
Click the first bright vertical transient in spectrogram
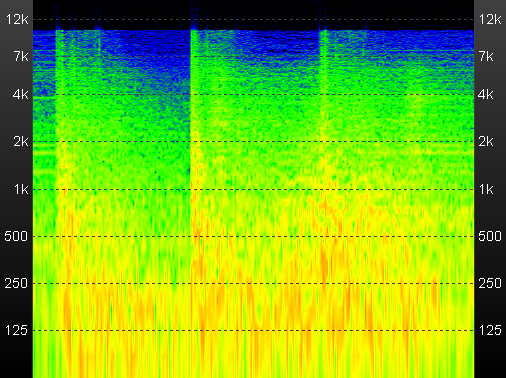coord(60,133)
